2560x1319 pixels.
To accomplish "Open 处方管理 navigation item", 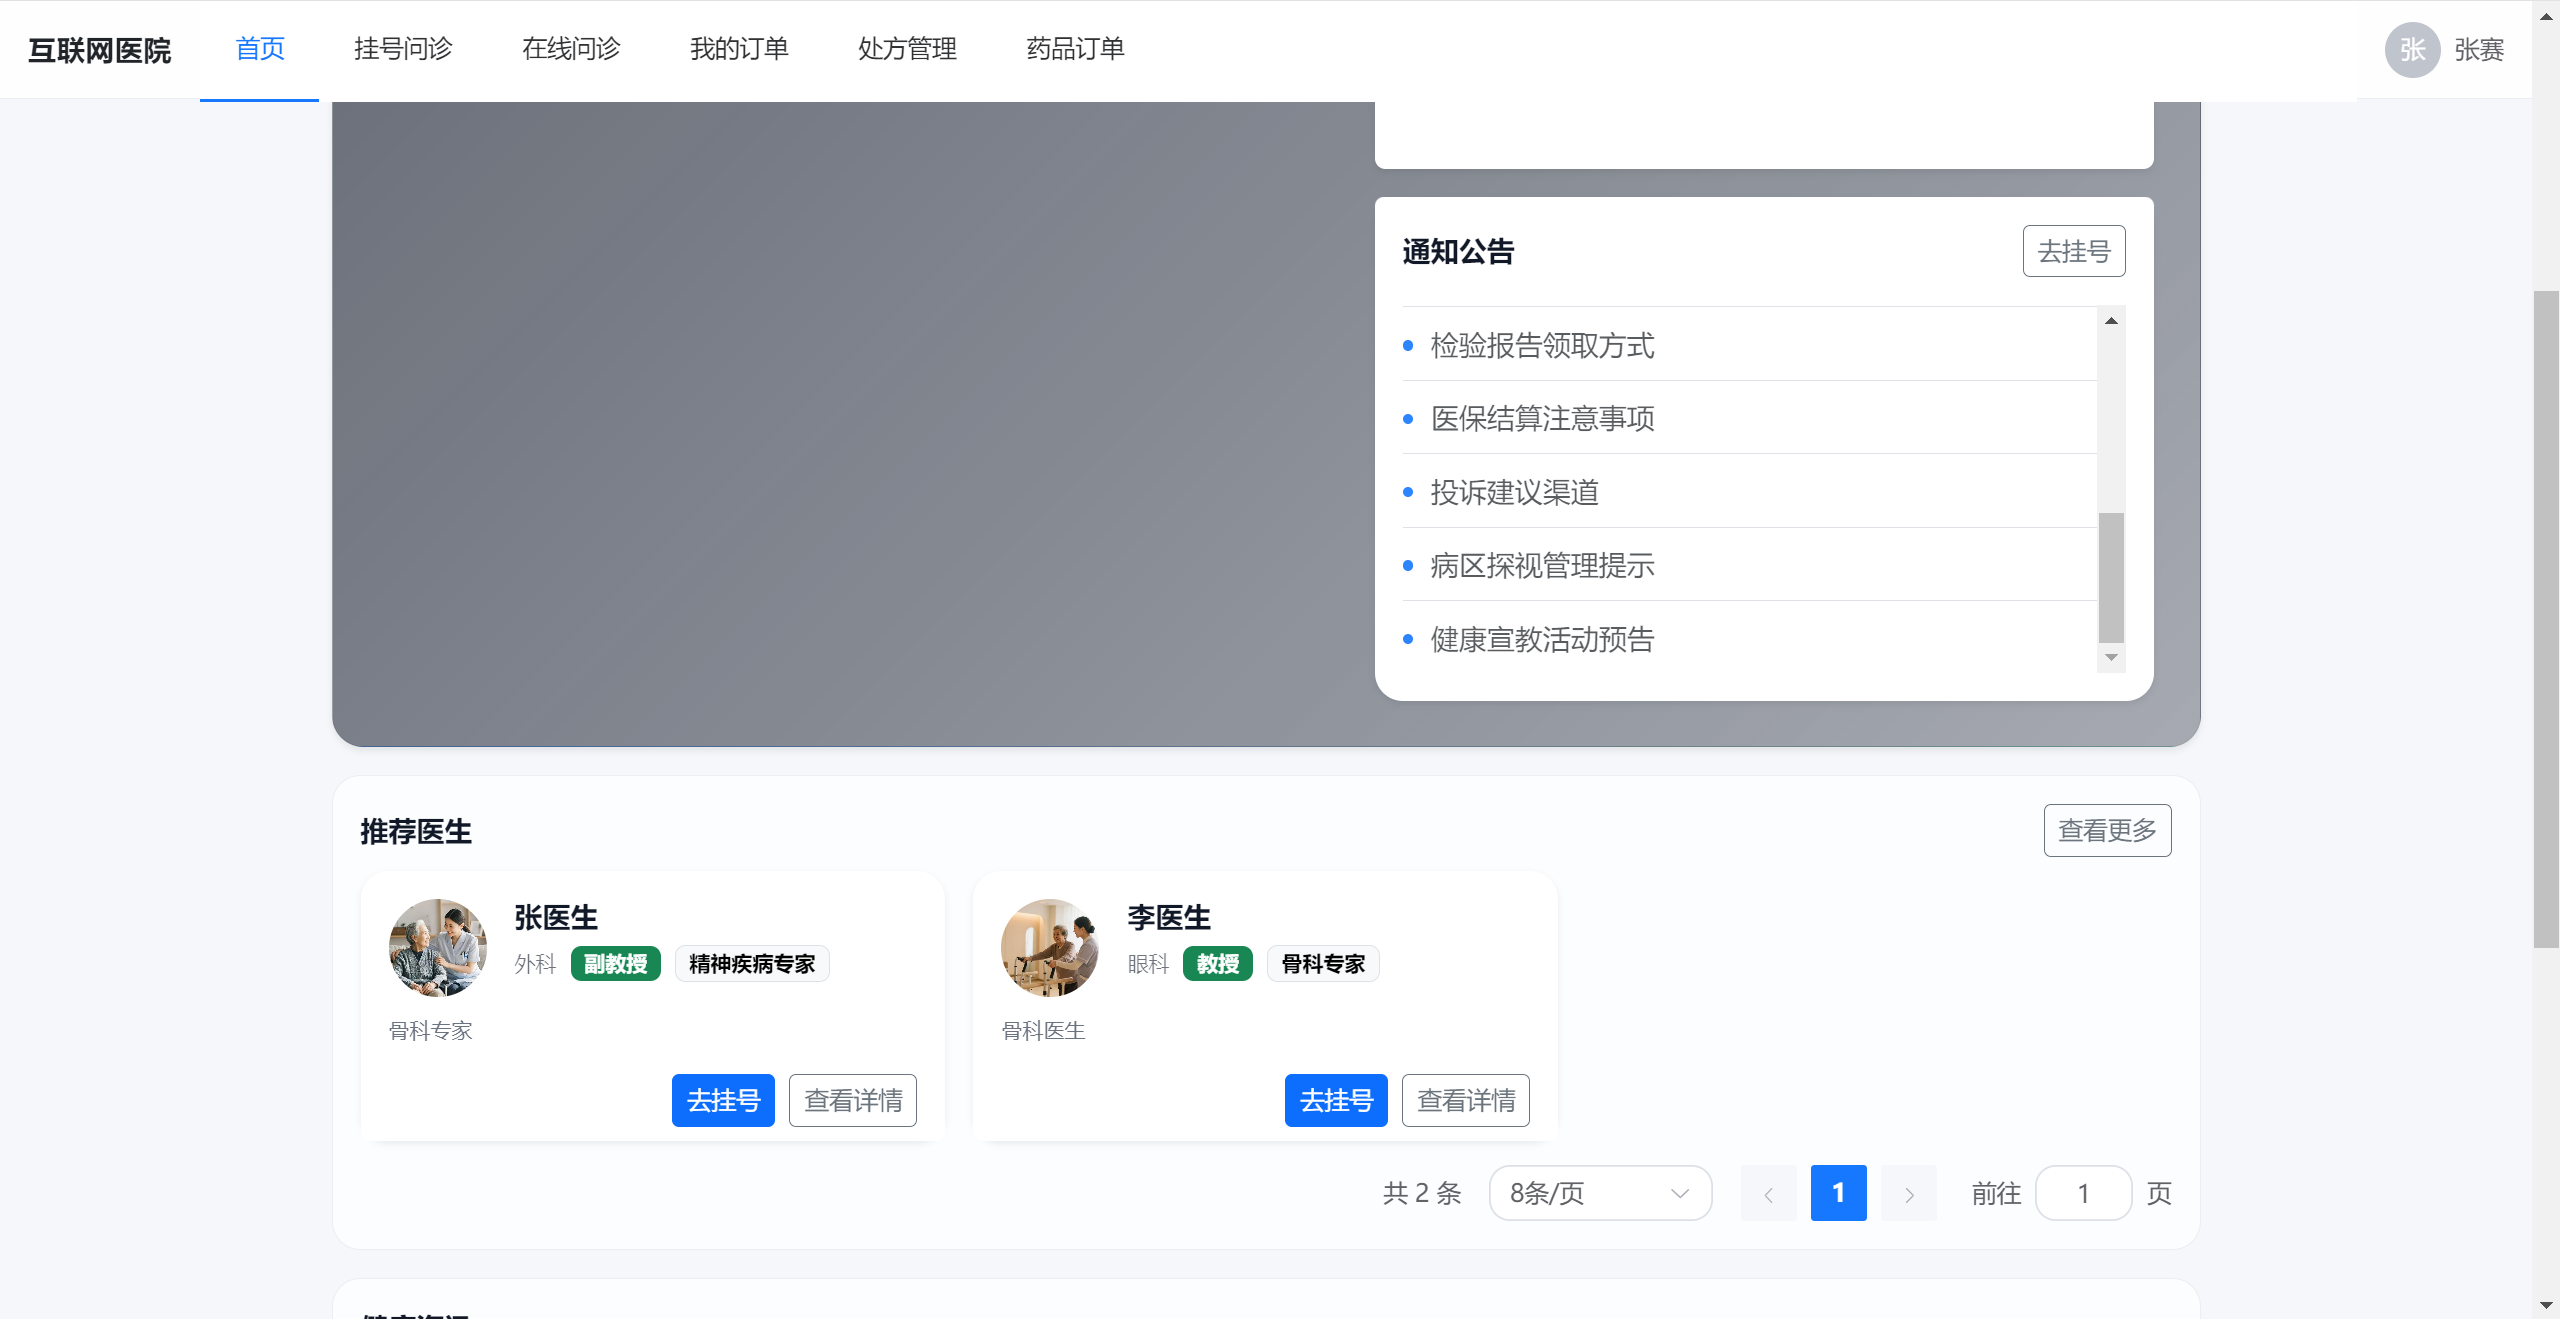I will click(x=907, y=49).
